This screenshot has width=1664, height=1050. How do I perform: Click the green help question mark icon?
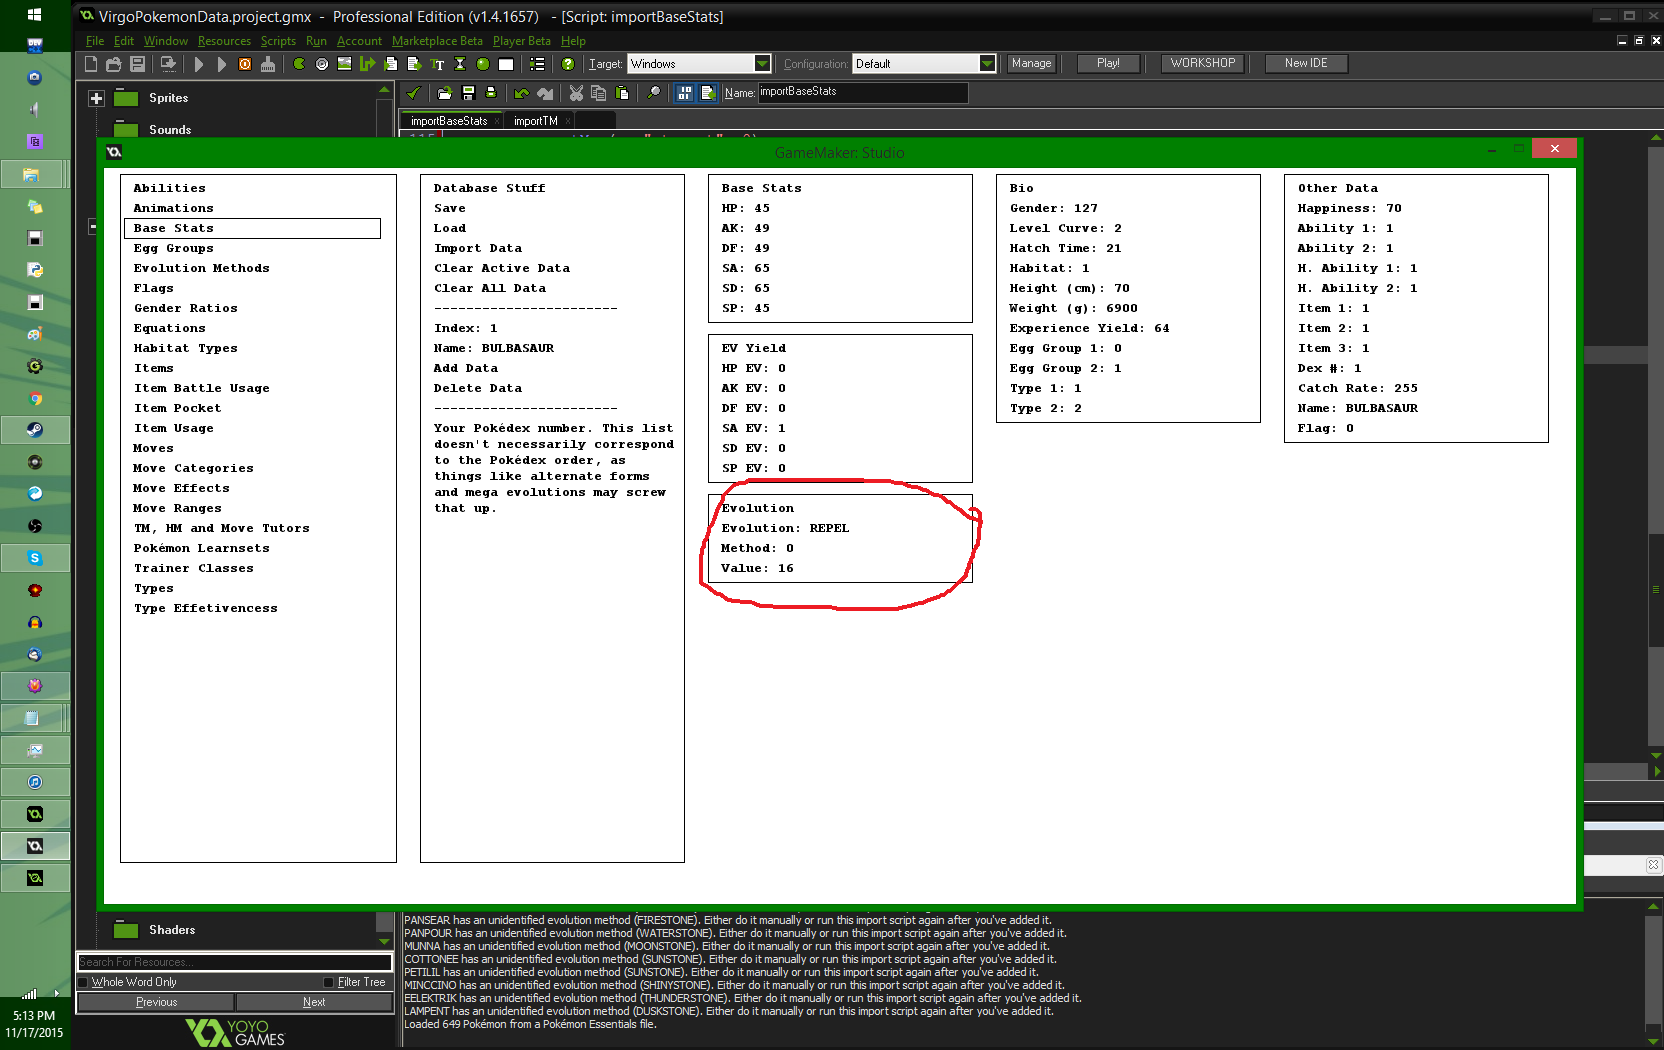point(568,64)
